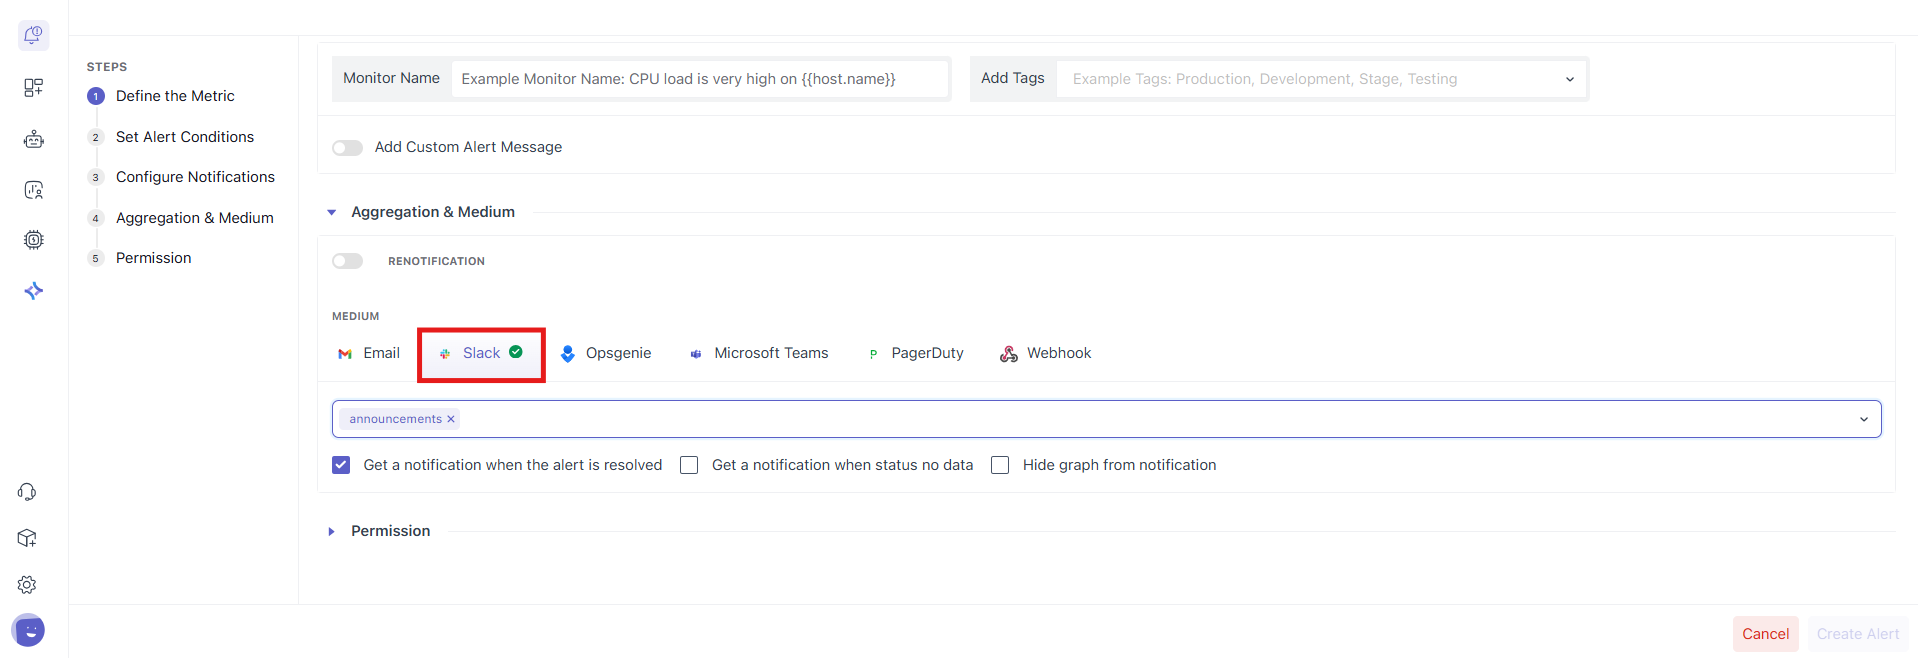Collapse the Aggregation & Medium section
Viewport: 1918px width, 658px height.
point(332,212)
